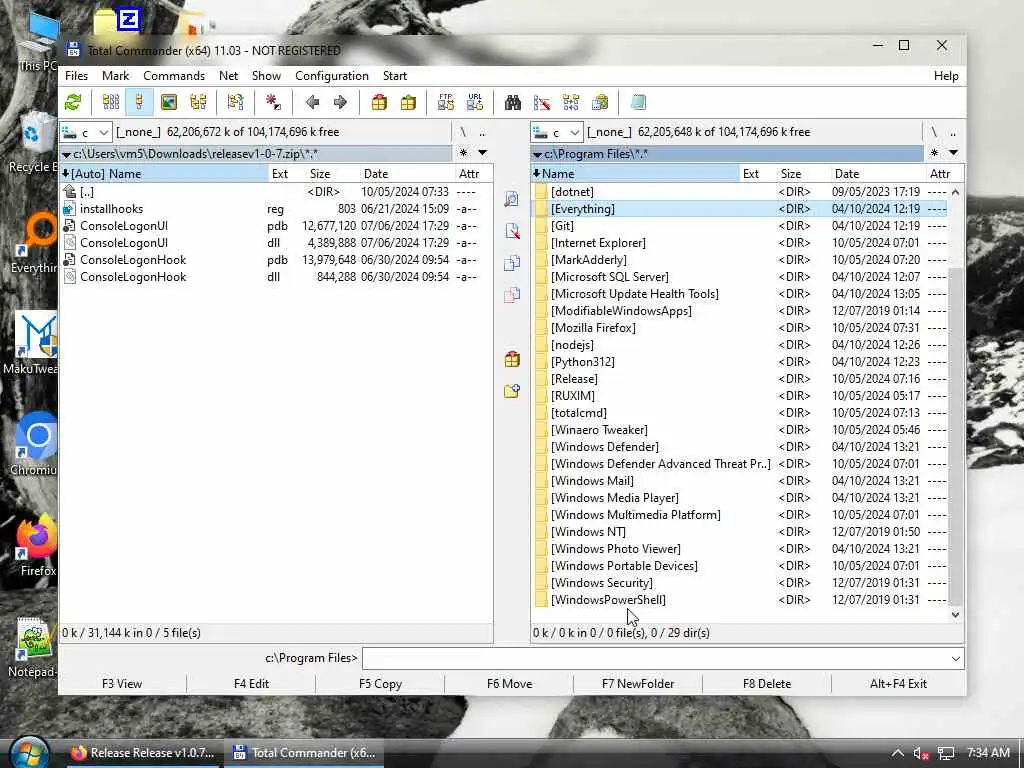Image resolution: width=1024 pixels, height=768 pixels.
Task: Select the [WindowsPowerShell] folder
Action: (x=739, y=600)
